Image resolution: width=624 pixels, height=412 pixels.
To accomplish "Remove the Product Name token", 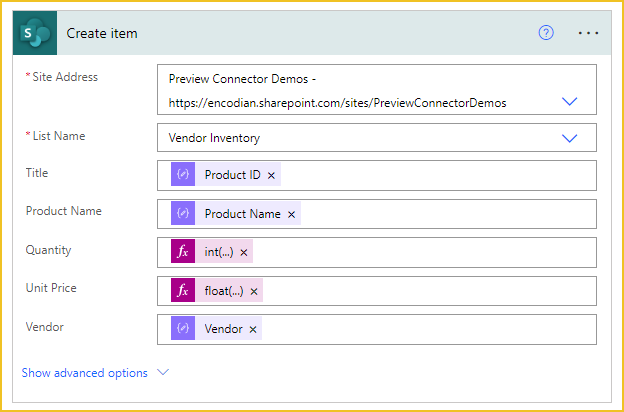I will [x=291, y=215].
